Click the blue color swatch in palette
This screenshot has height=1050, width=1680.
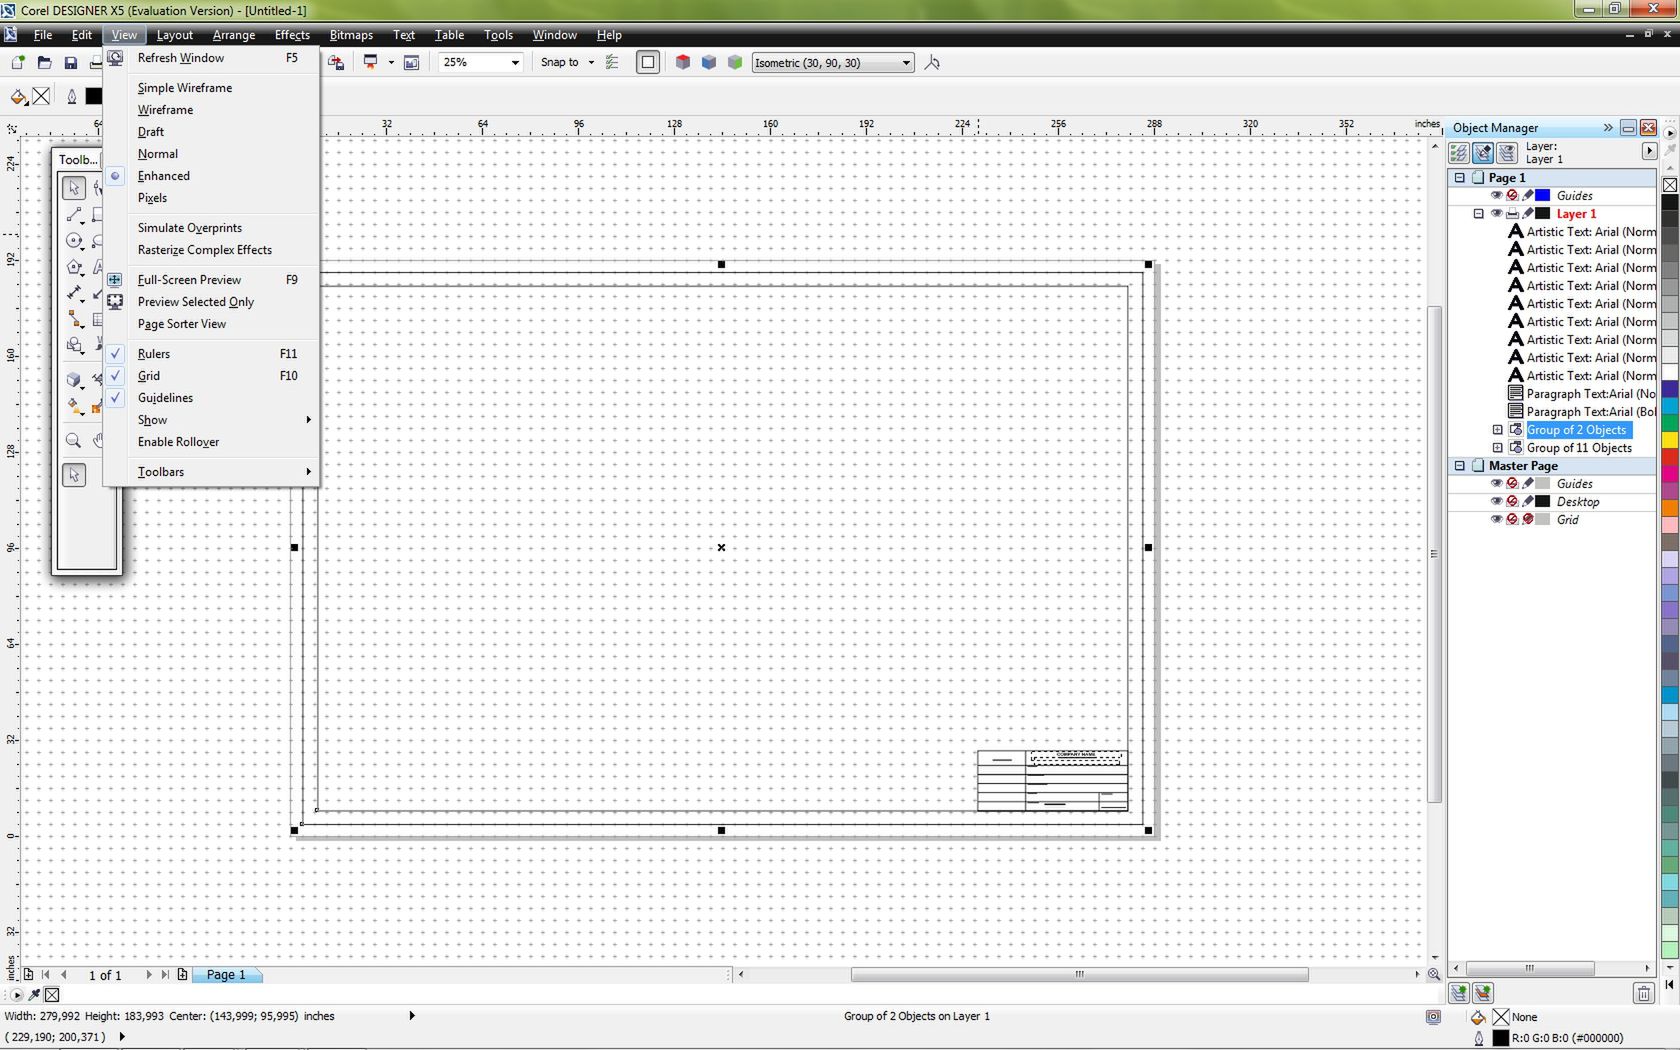click(1670, 388)
